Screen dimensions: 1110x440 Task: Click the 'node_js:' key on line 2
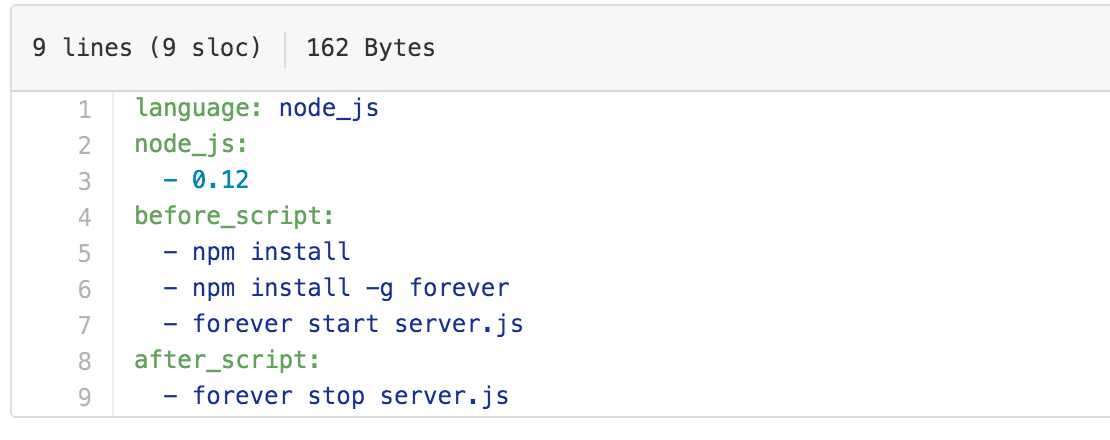tap(191, 144)
